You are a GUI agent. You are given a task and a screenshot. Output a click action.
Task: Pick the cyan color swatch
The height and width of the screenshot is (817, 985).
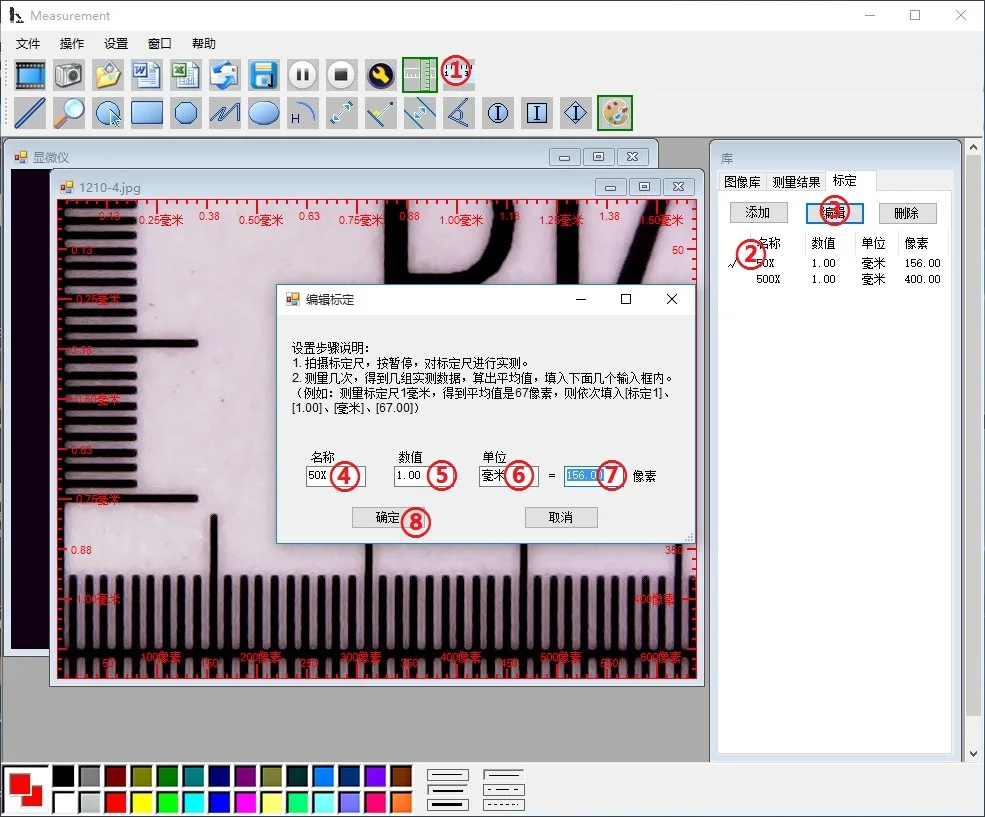click(194, 803)
